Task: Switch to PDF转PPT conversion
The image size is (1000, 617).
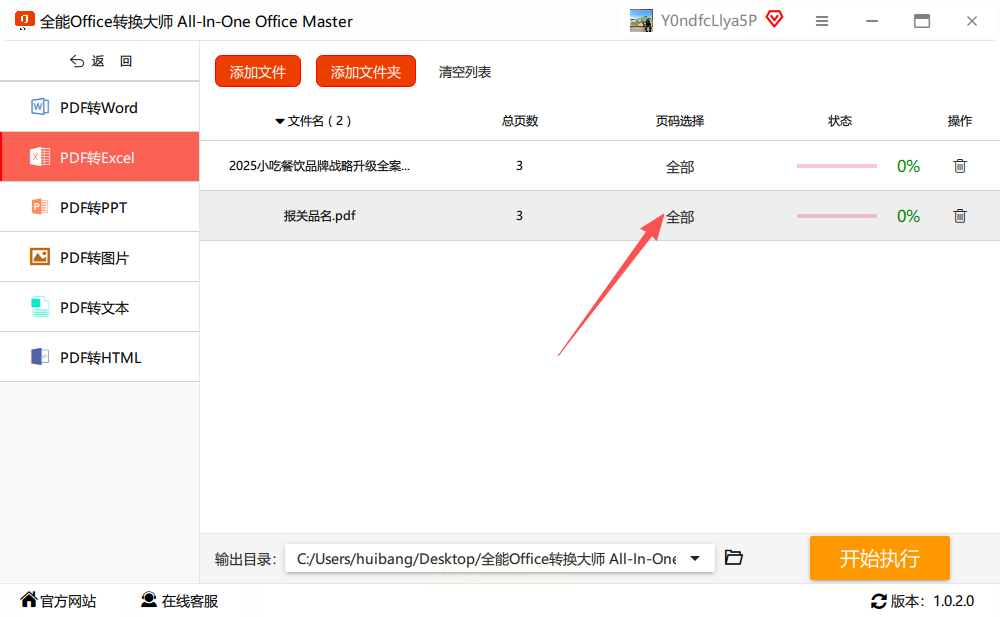Action: (x=99, y=207)
